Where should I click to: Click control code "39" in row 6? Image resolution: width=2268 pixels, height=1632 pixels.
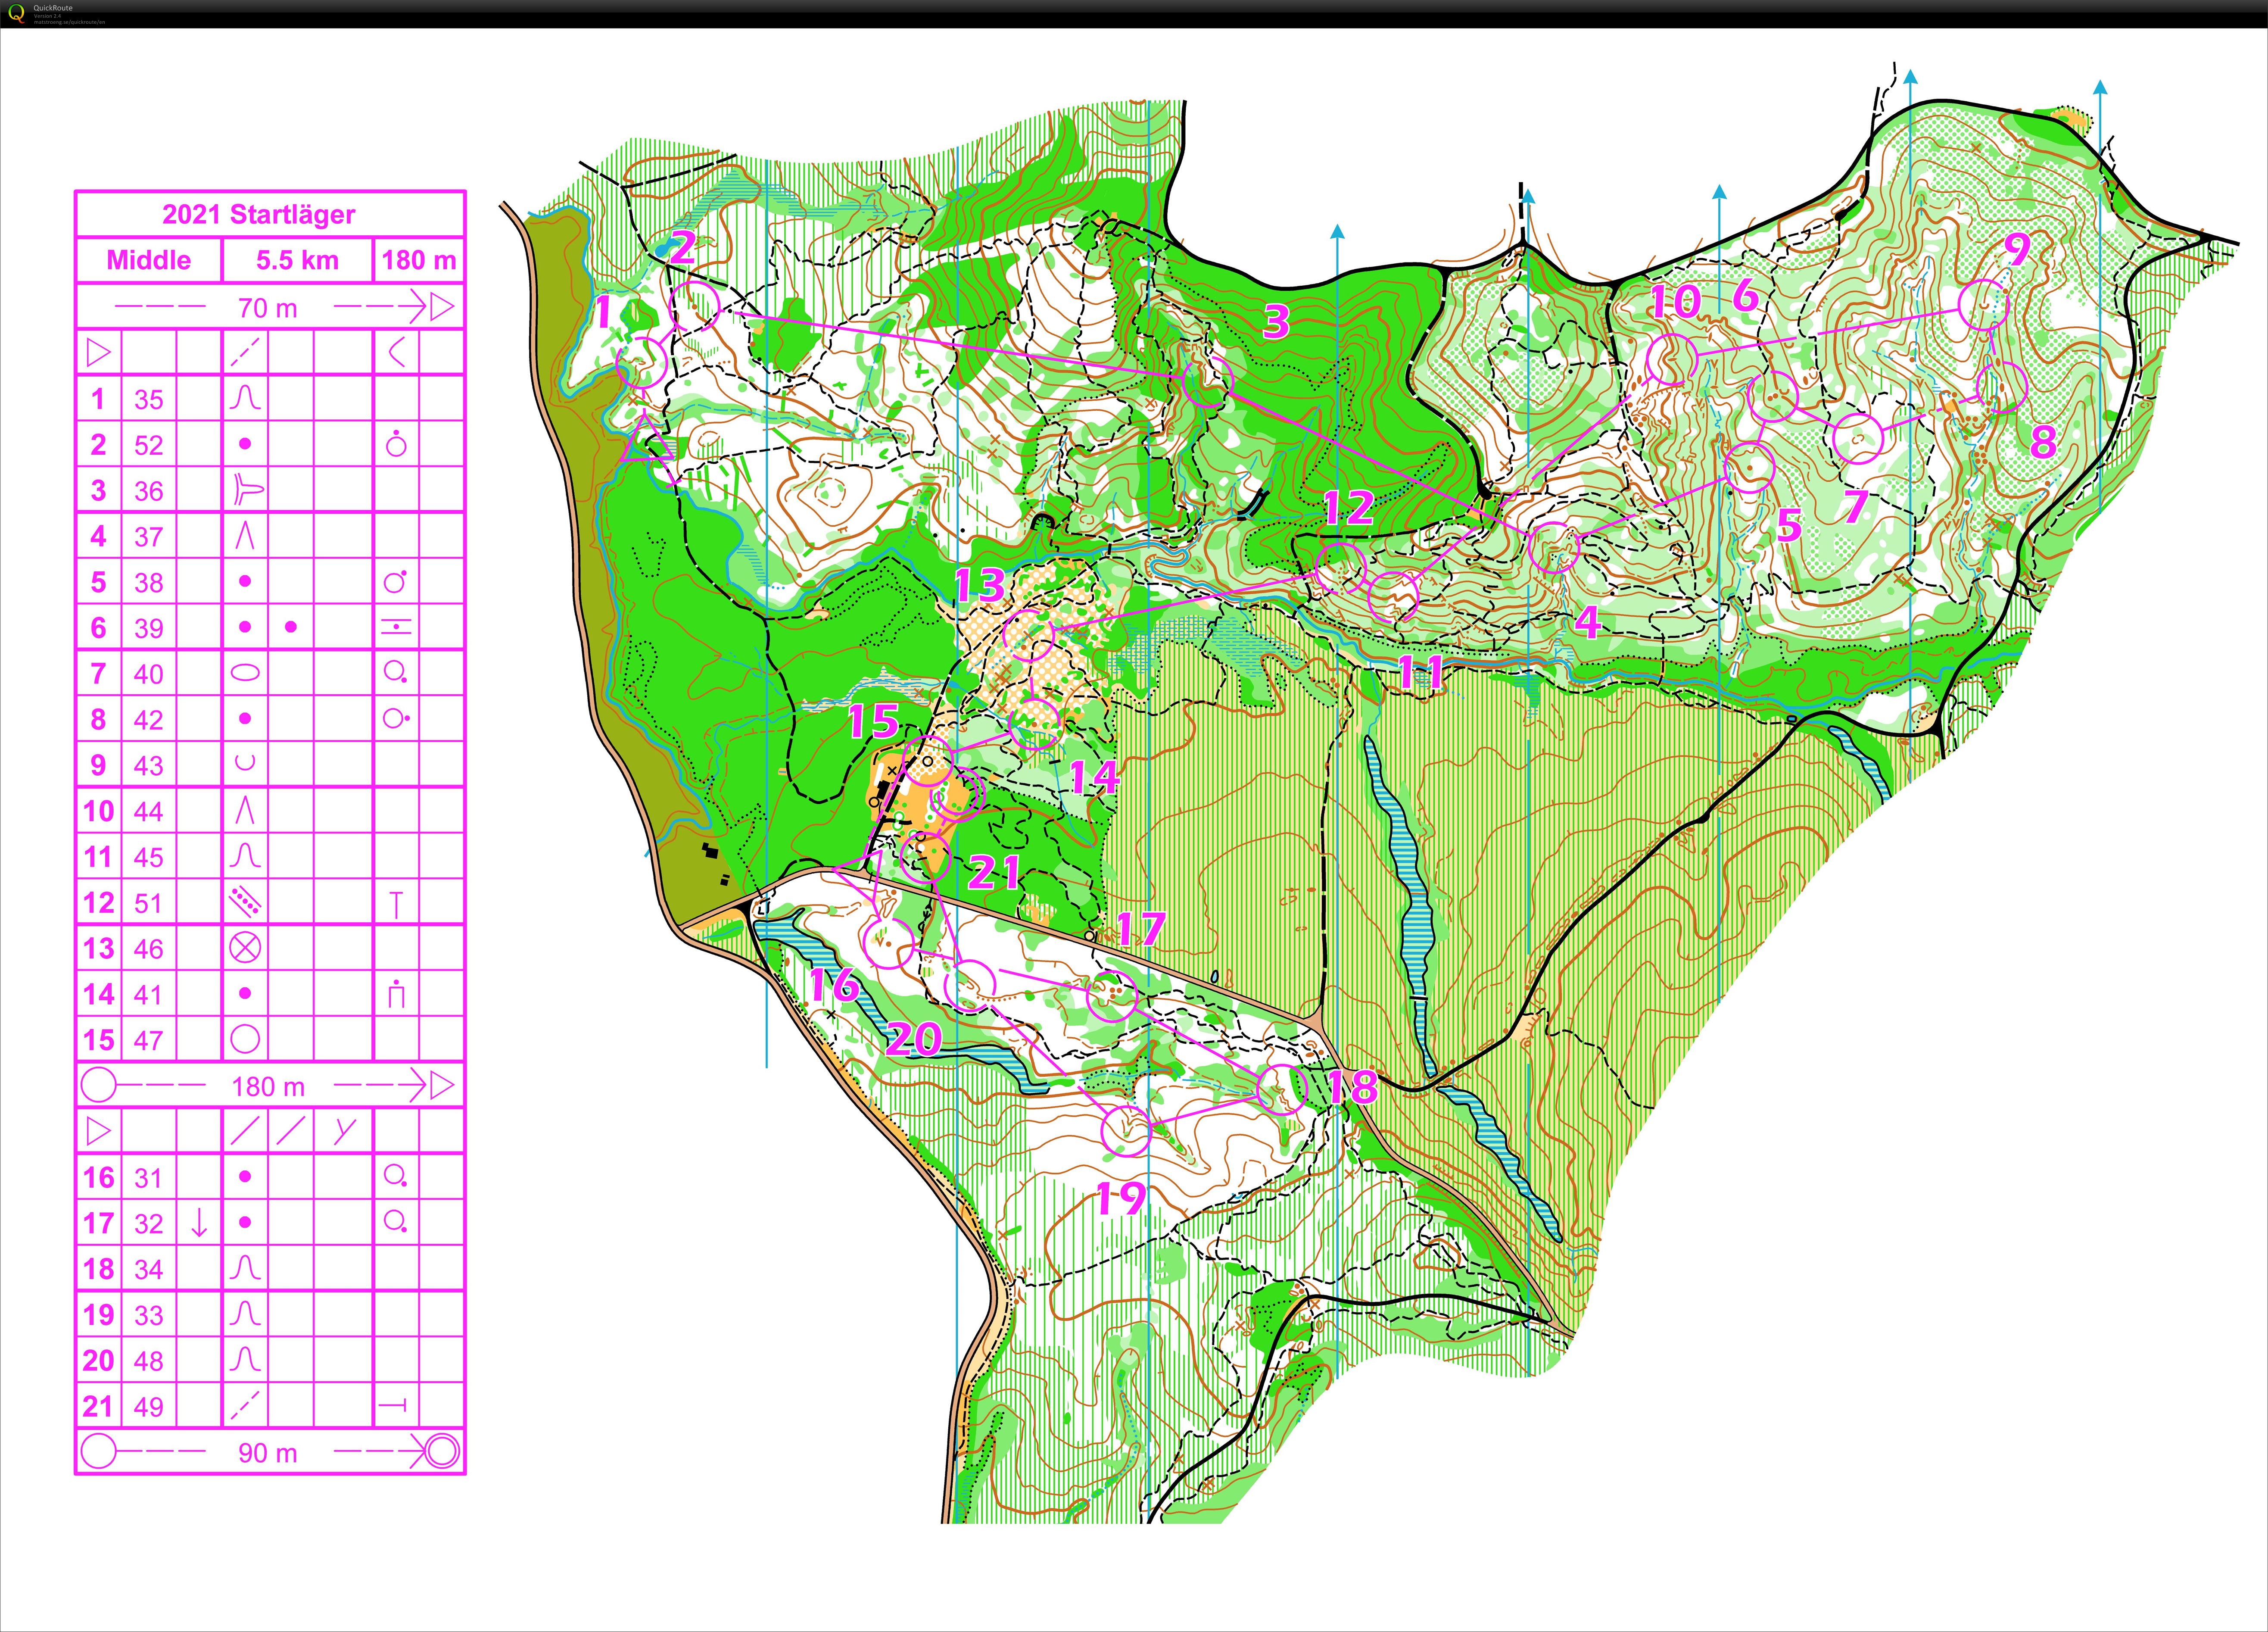pos(148,628)
